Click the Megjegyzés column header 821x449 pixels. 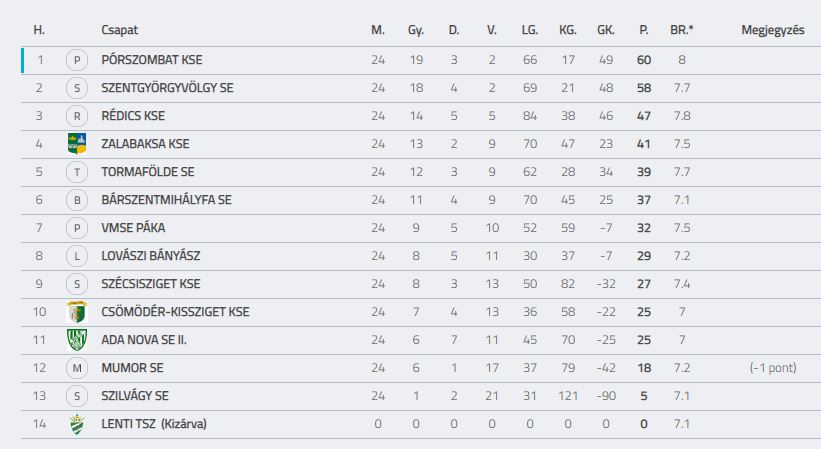click(x=773, y=30)
